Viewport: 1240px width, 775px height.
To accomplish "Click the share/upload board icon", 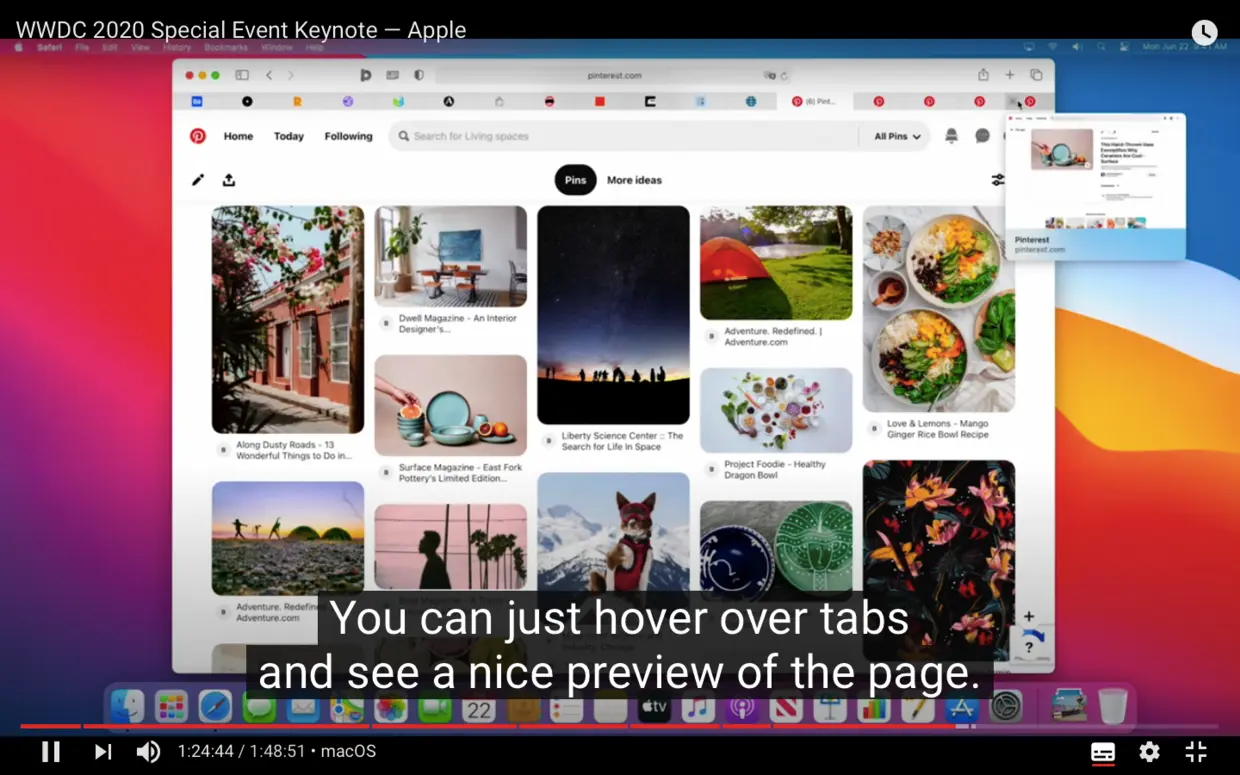I will (229, 180).
